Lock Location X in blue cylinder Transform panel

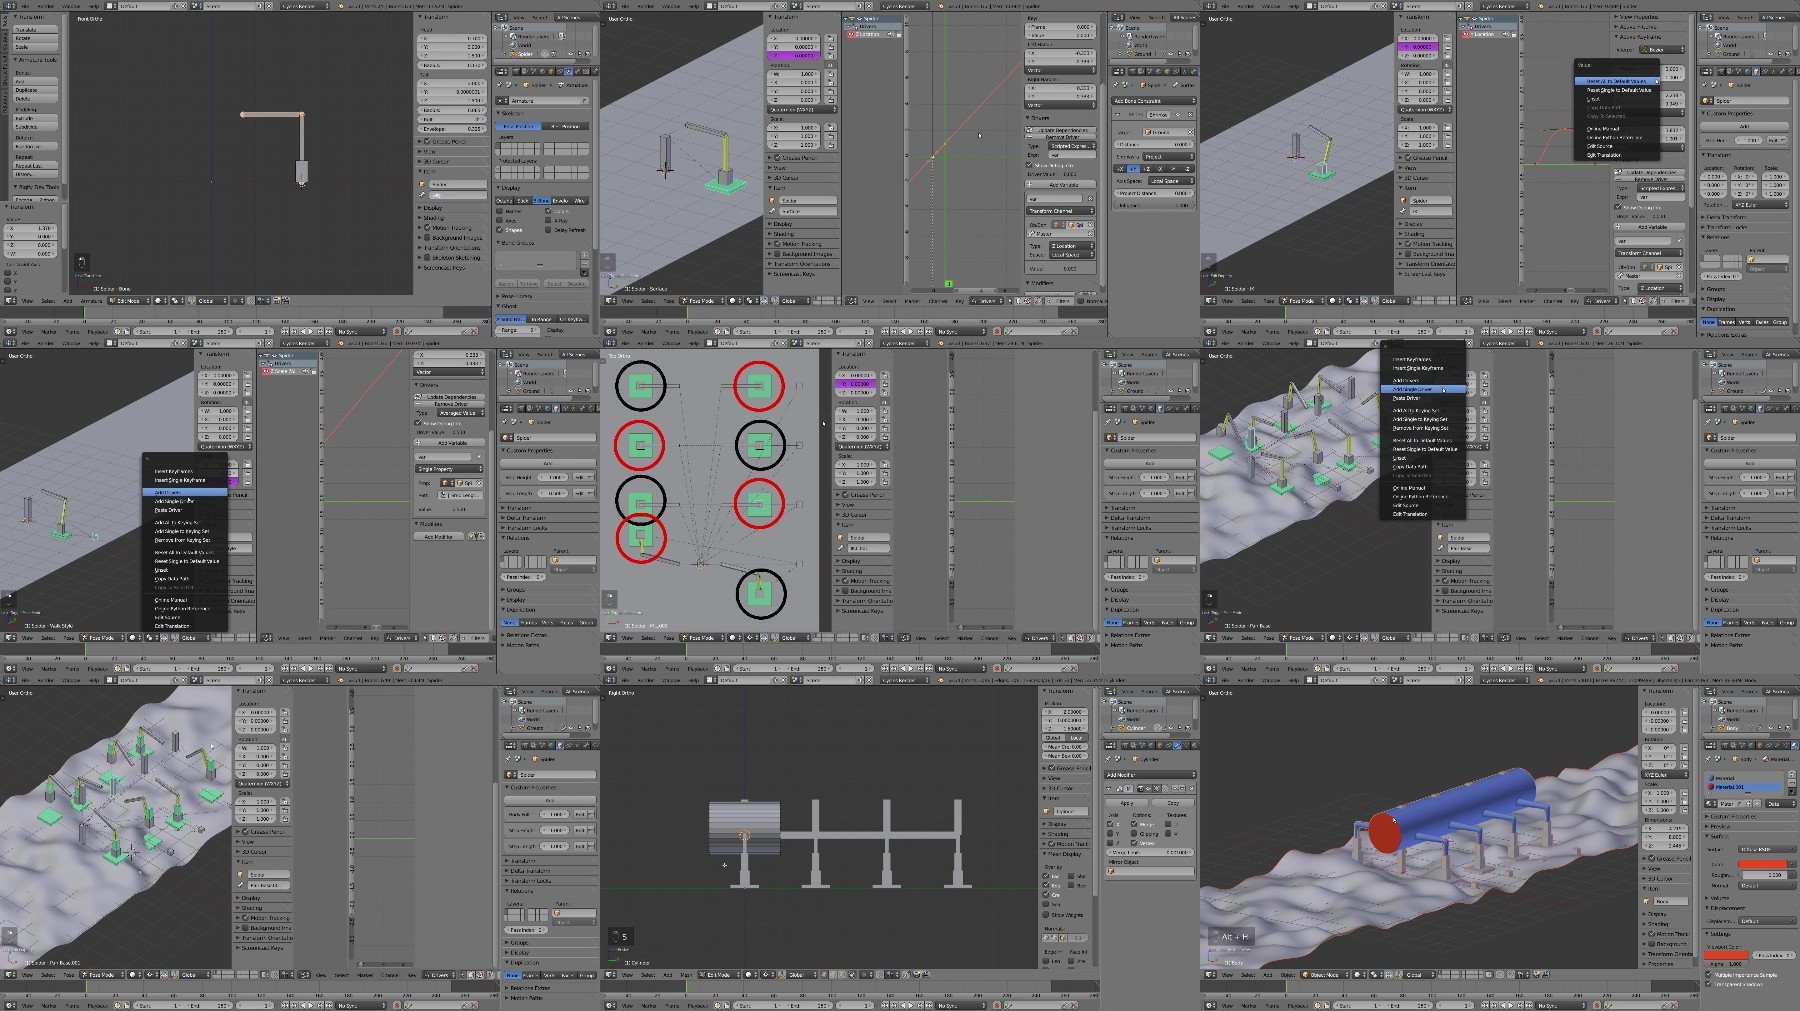pyautogui.click(x=1684, y=712)
